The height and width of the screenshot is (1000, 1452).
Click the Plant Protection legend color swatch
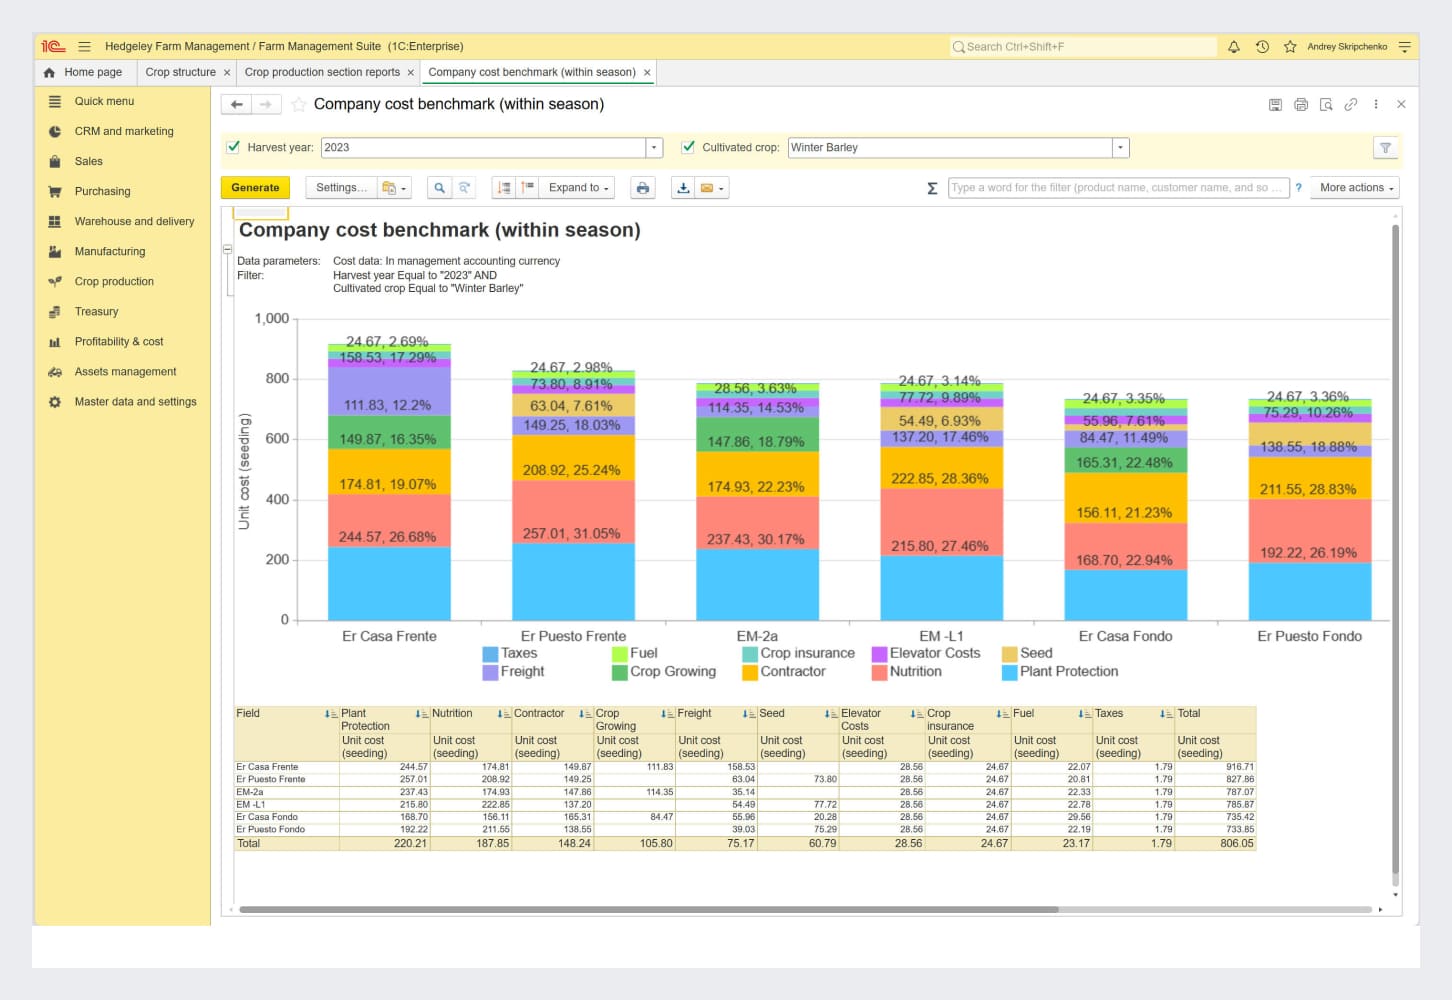(x=1009, y=672)
